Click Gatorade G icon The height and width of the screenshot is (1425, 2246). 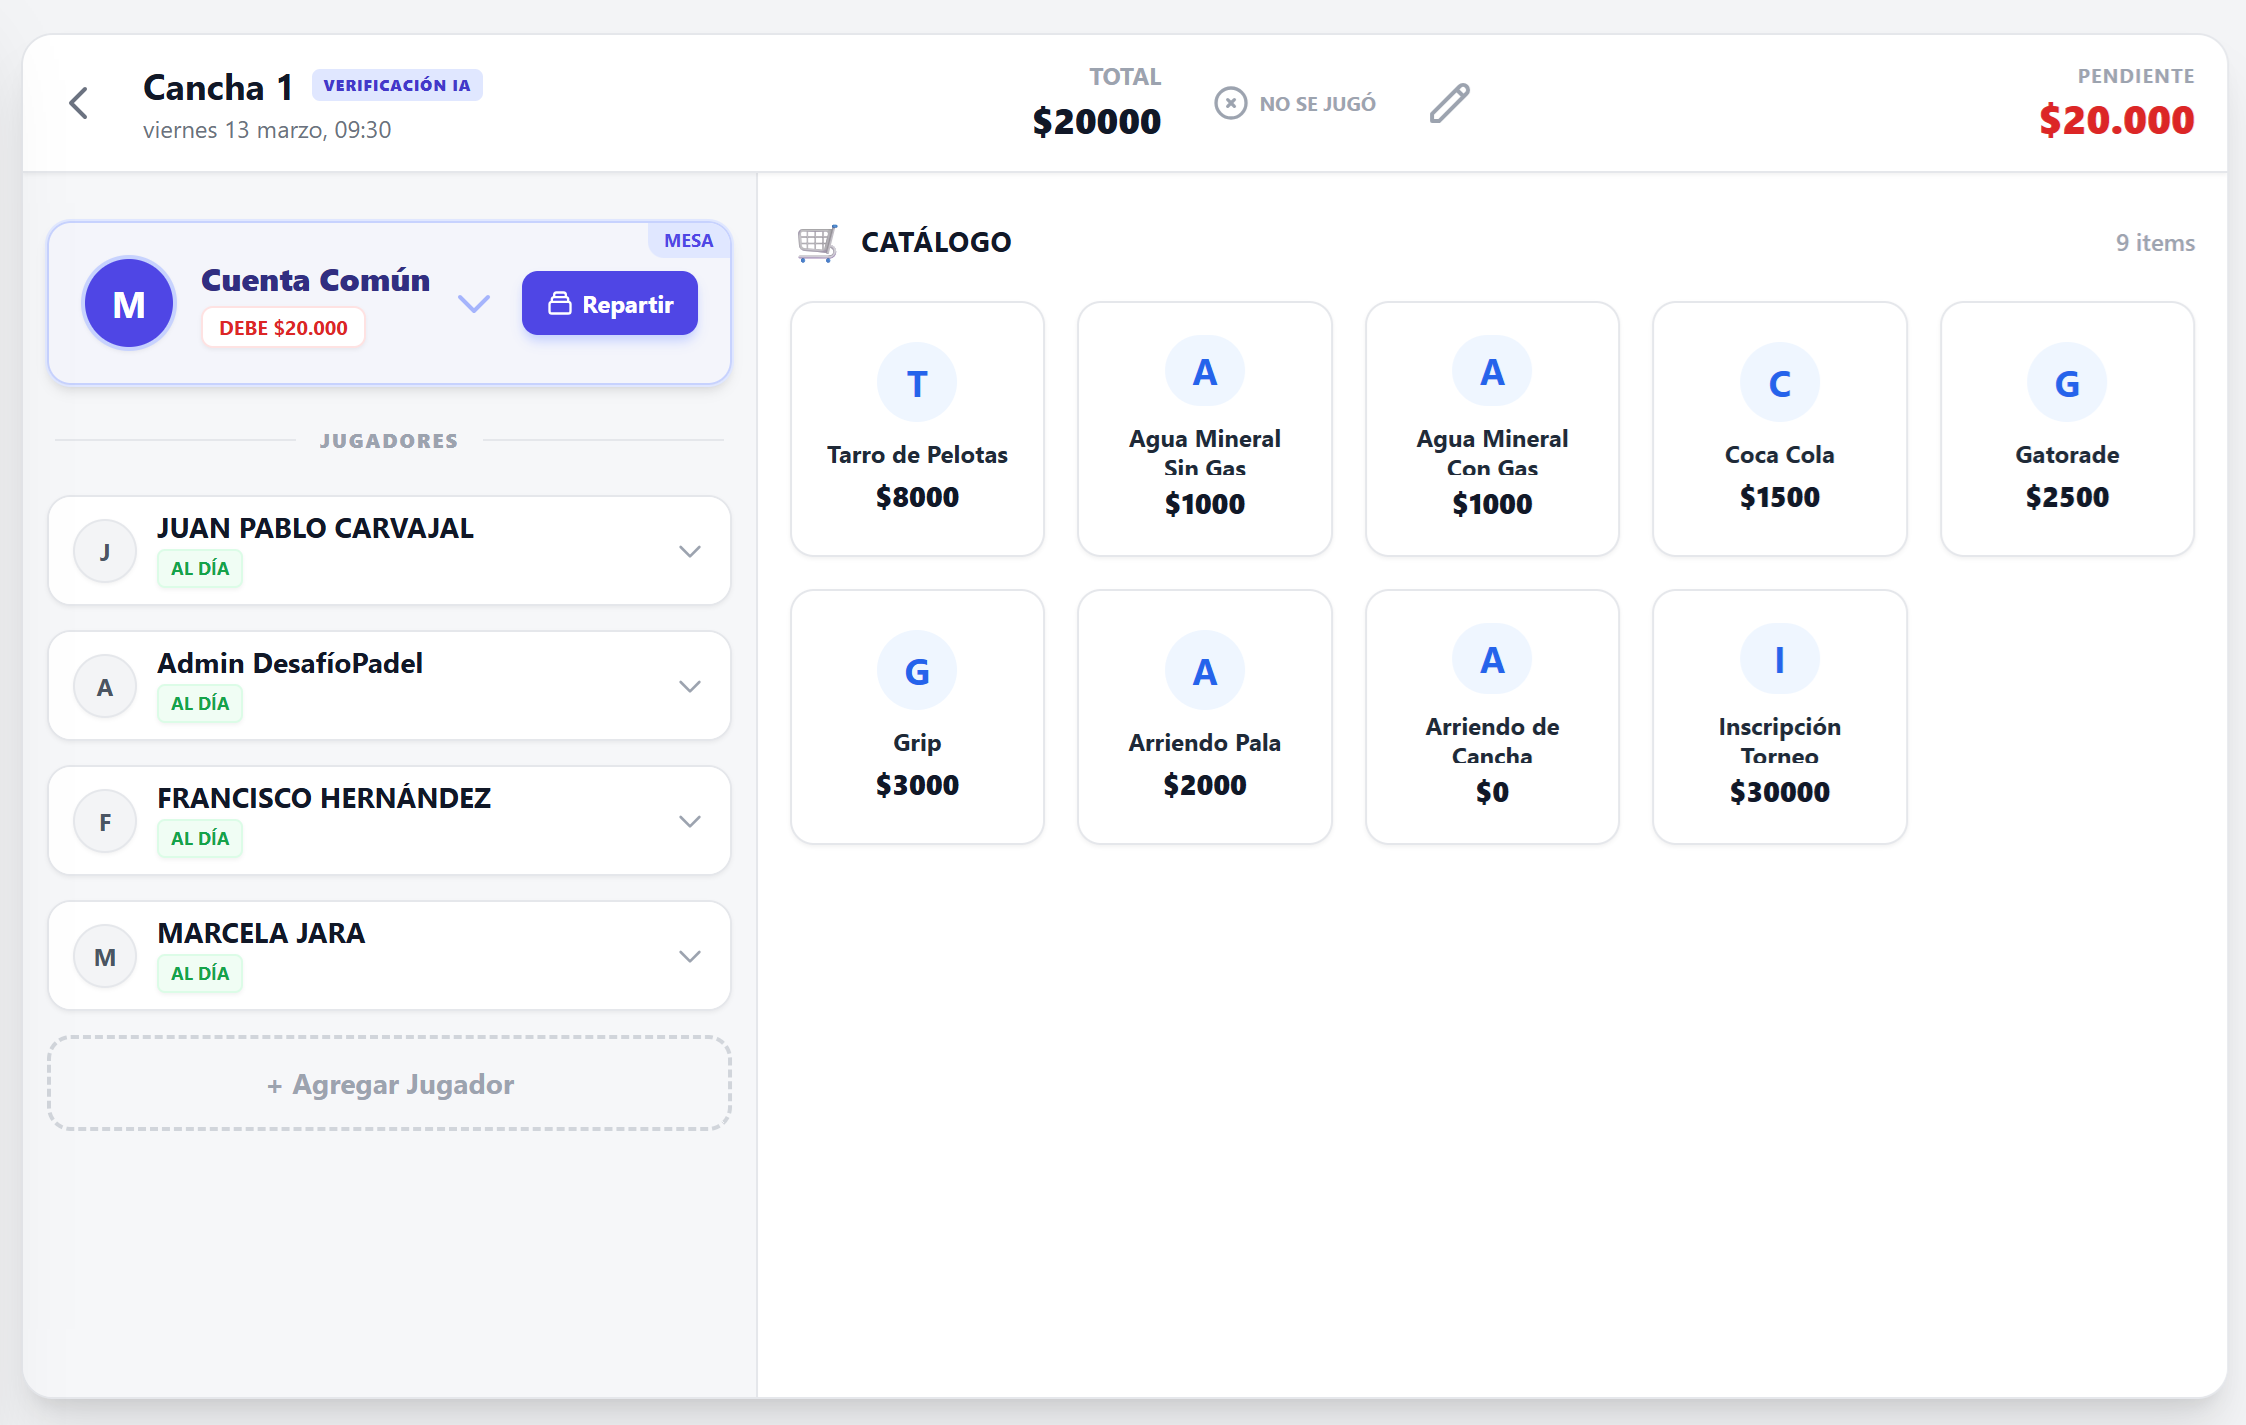(x=2066, y=383)
